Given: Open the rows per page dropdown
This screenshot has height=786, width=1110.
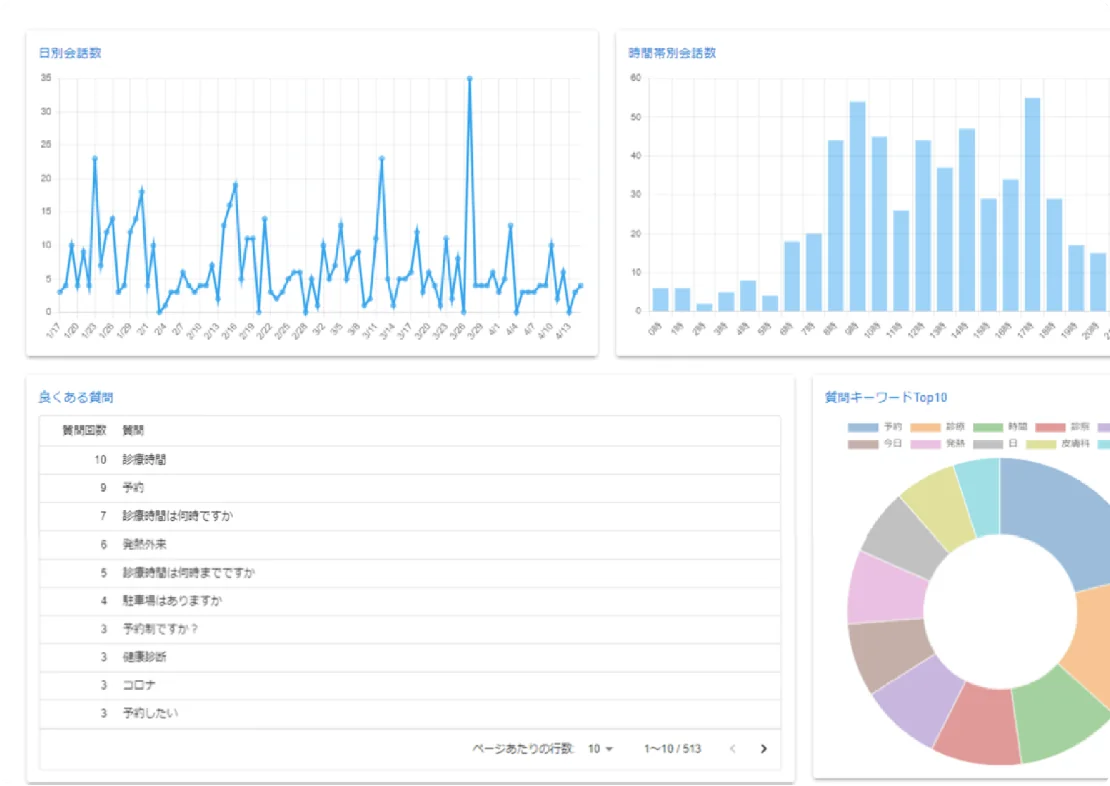Looking at the screenshot, I should click(x=600, y=748).
